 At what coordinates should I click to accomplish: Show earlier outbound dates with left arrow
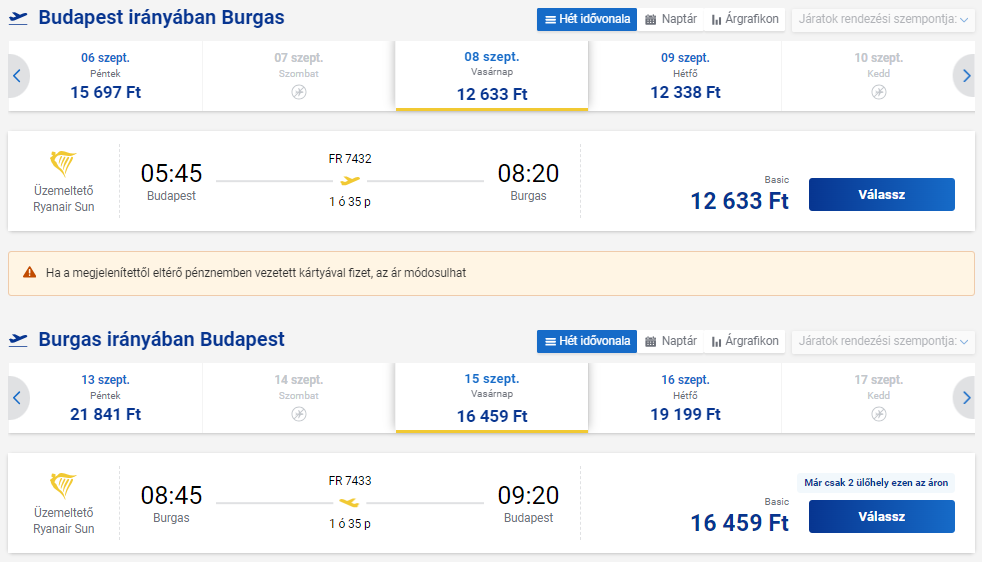click(x=18, y=76)
